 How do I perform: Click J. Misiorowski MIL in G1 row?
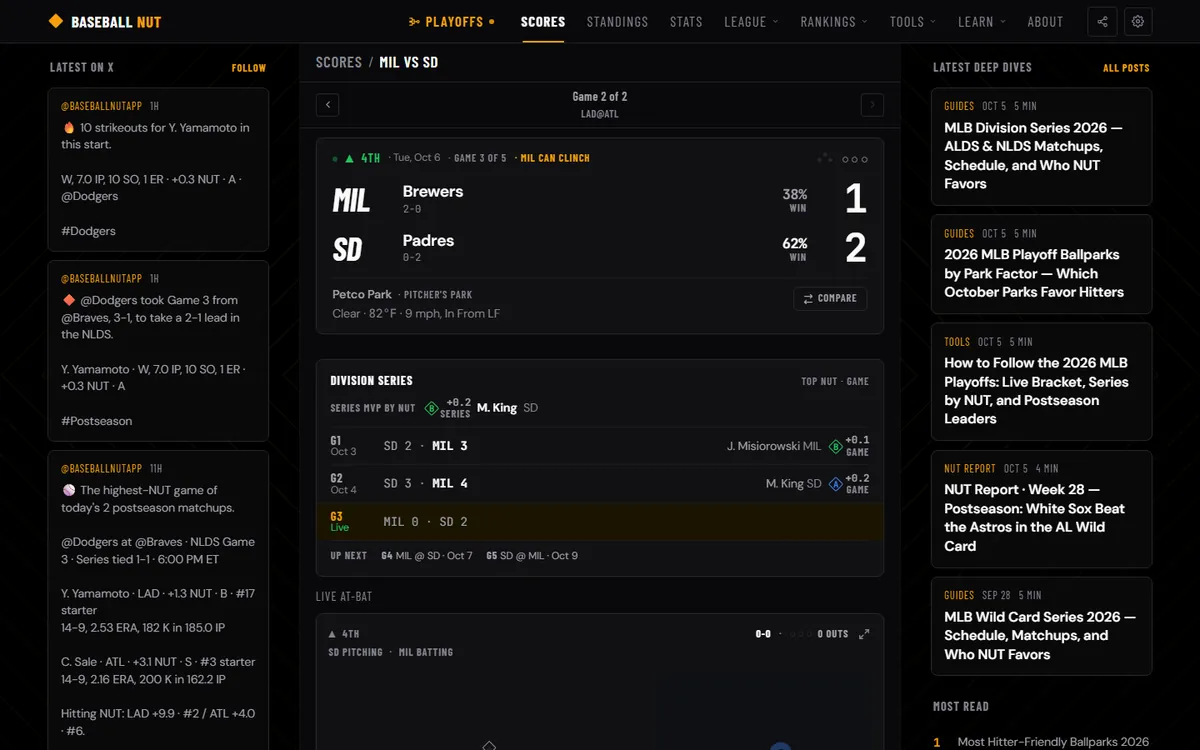pos(774,446)
